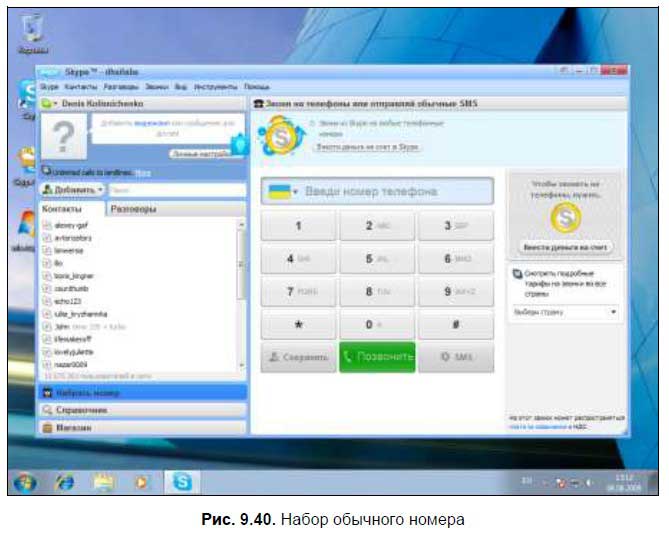The width and height of the screenshot is (669, 535).
Task: Click the question-mark profile avatar placeholder
Action: click(64, 136)
